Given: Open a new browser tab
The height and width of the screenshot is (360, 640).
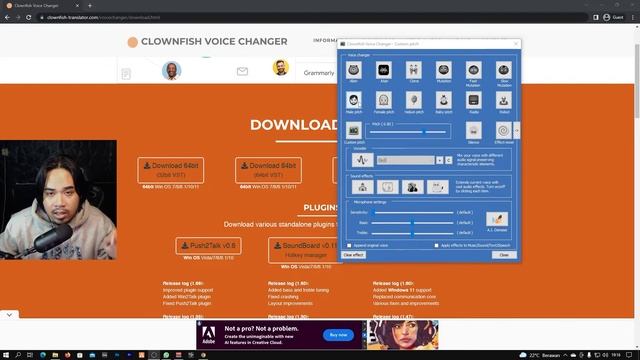Looking at the screenshot, I should (90, 6).
